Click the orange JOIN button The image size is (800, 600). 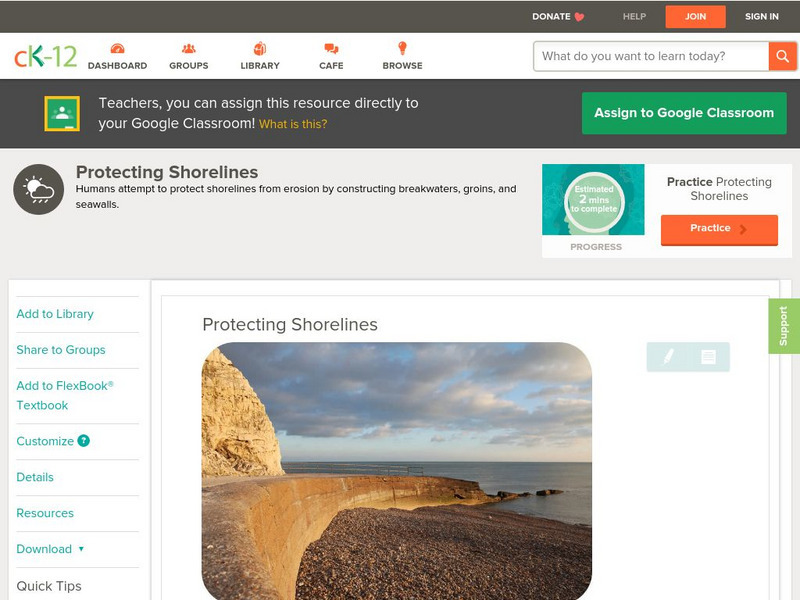pos(695,17)
